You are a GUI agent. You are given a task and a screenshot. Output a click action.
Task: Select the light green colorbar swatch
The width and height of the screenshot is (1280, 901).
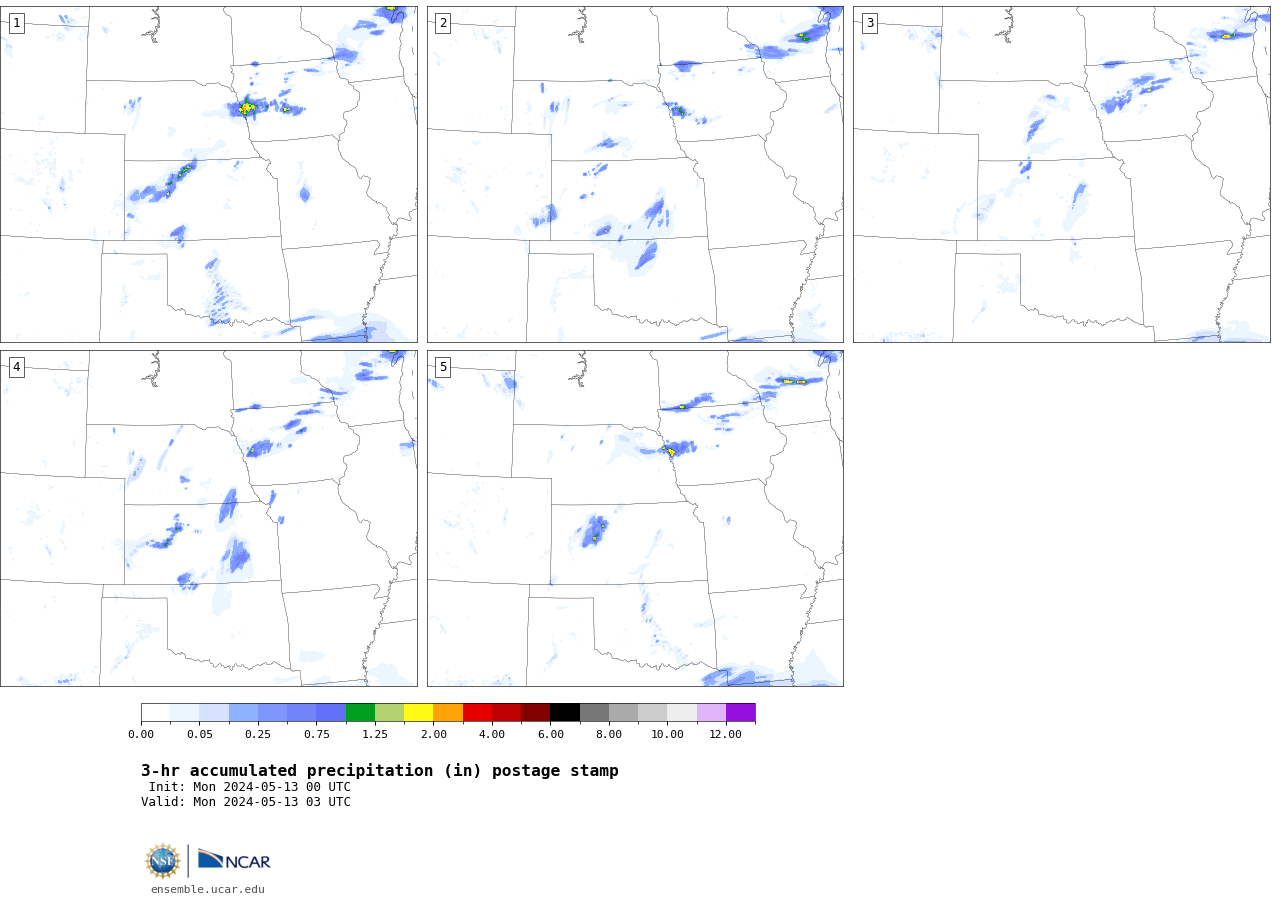click(x=389, y=713)
